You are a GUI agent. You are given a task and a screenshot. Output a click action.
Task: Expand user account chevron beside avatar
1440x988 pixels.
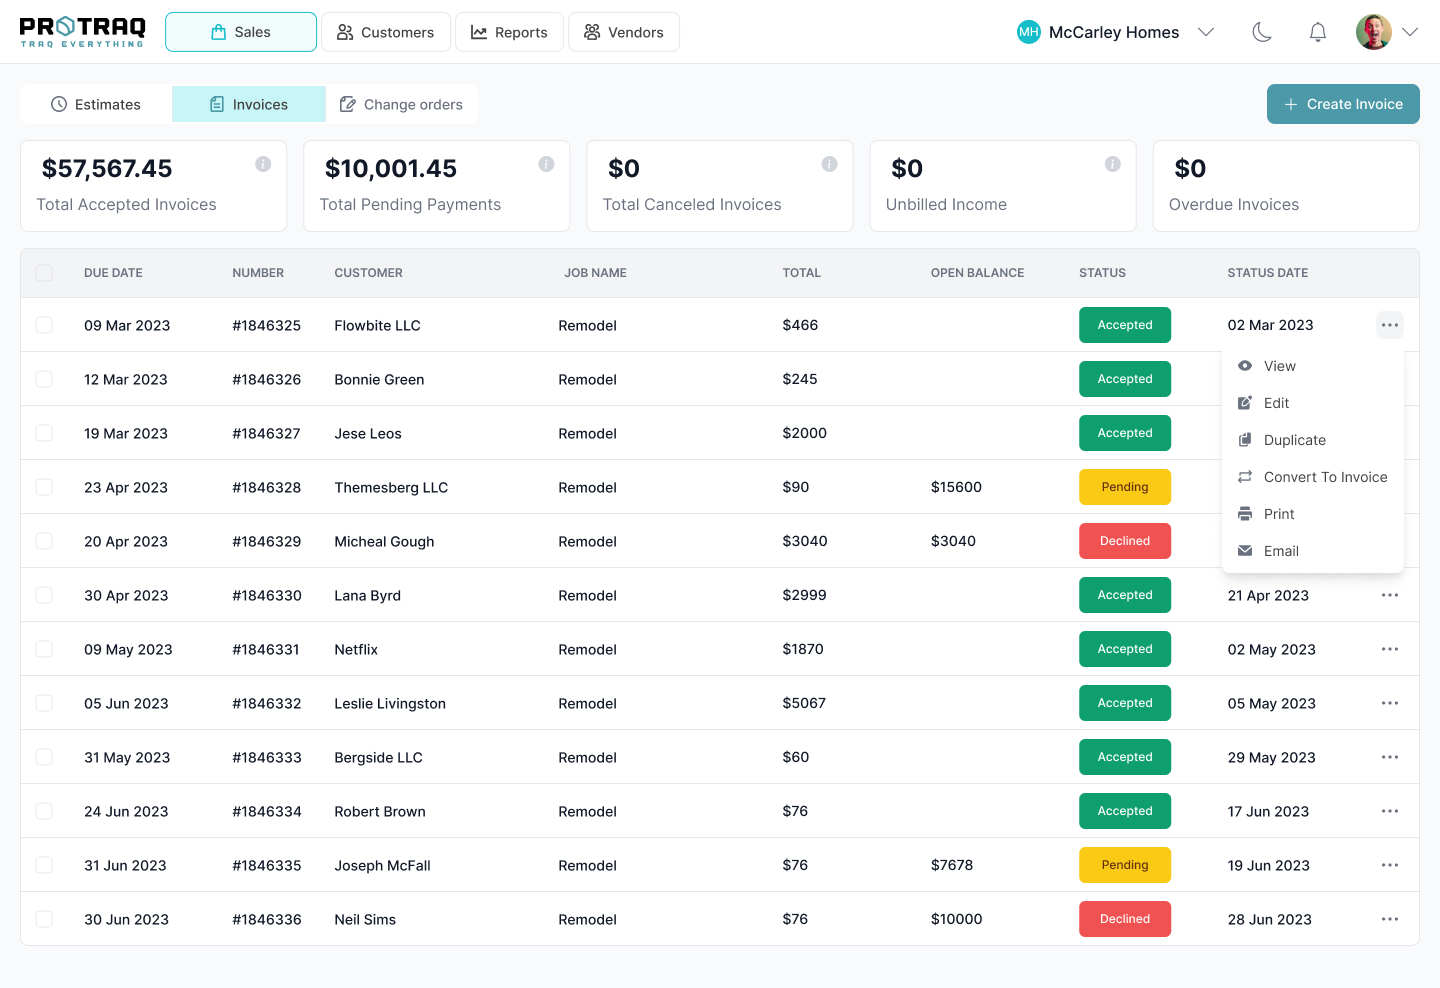pyautogui.click(x=1410, y=32)
